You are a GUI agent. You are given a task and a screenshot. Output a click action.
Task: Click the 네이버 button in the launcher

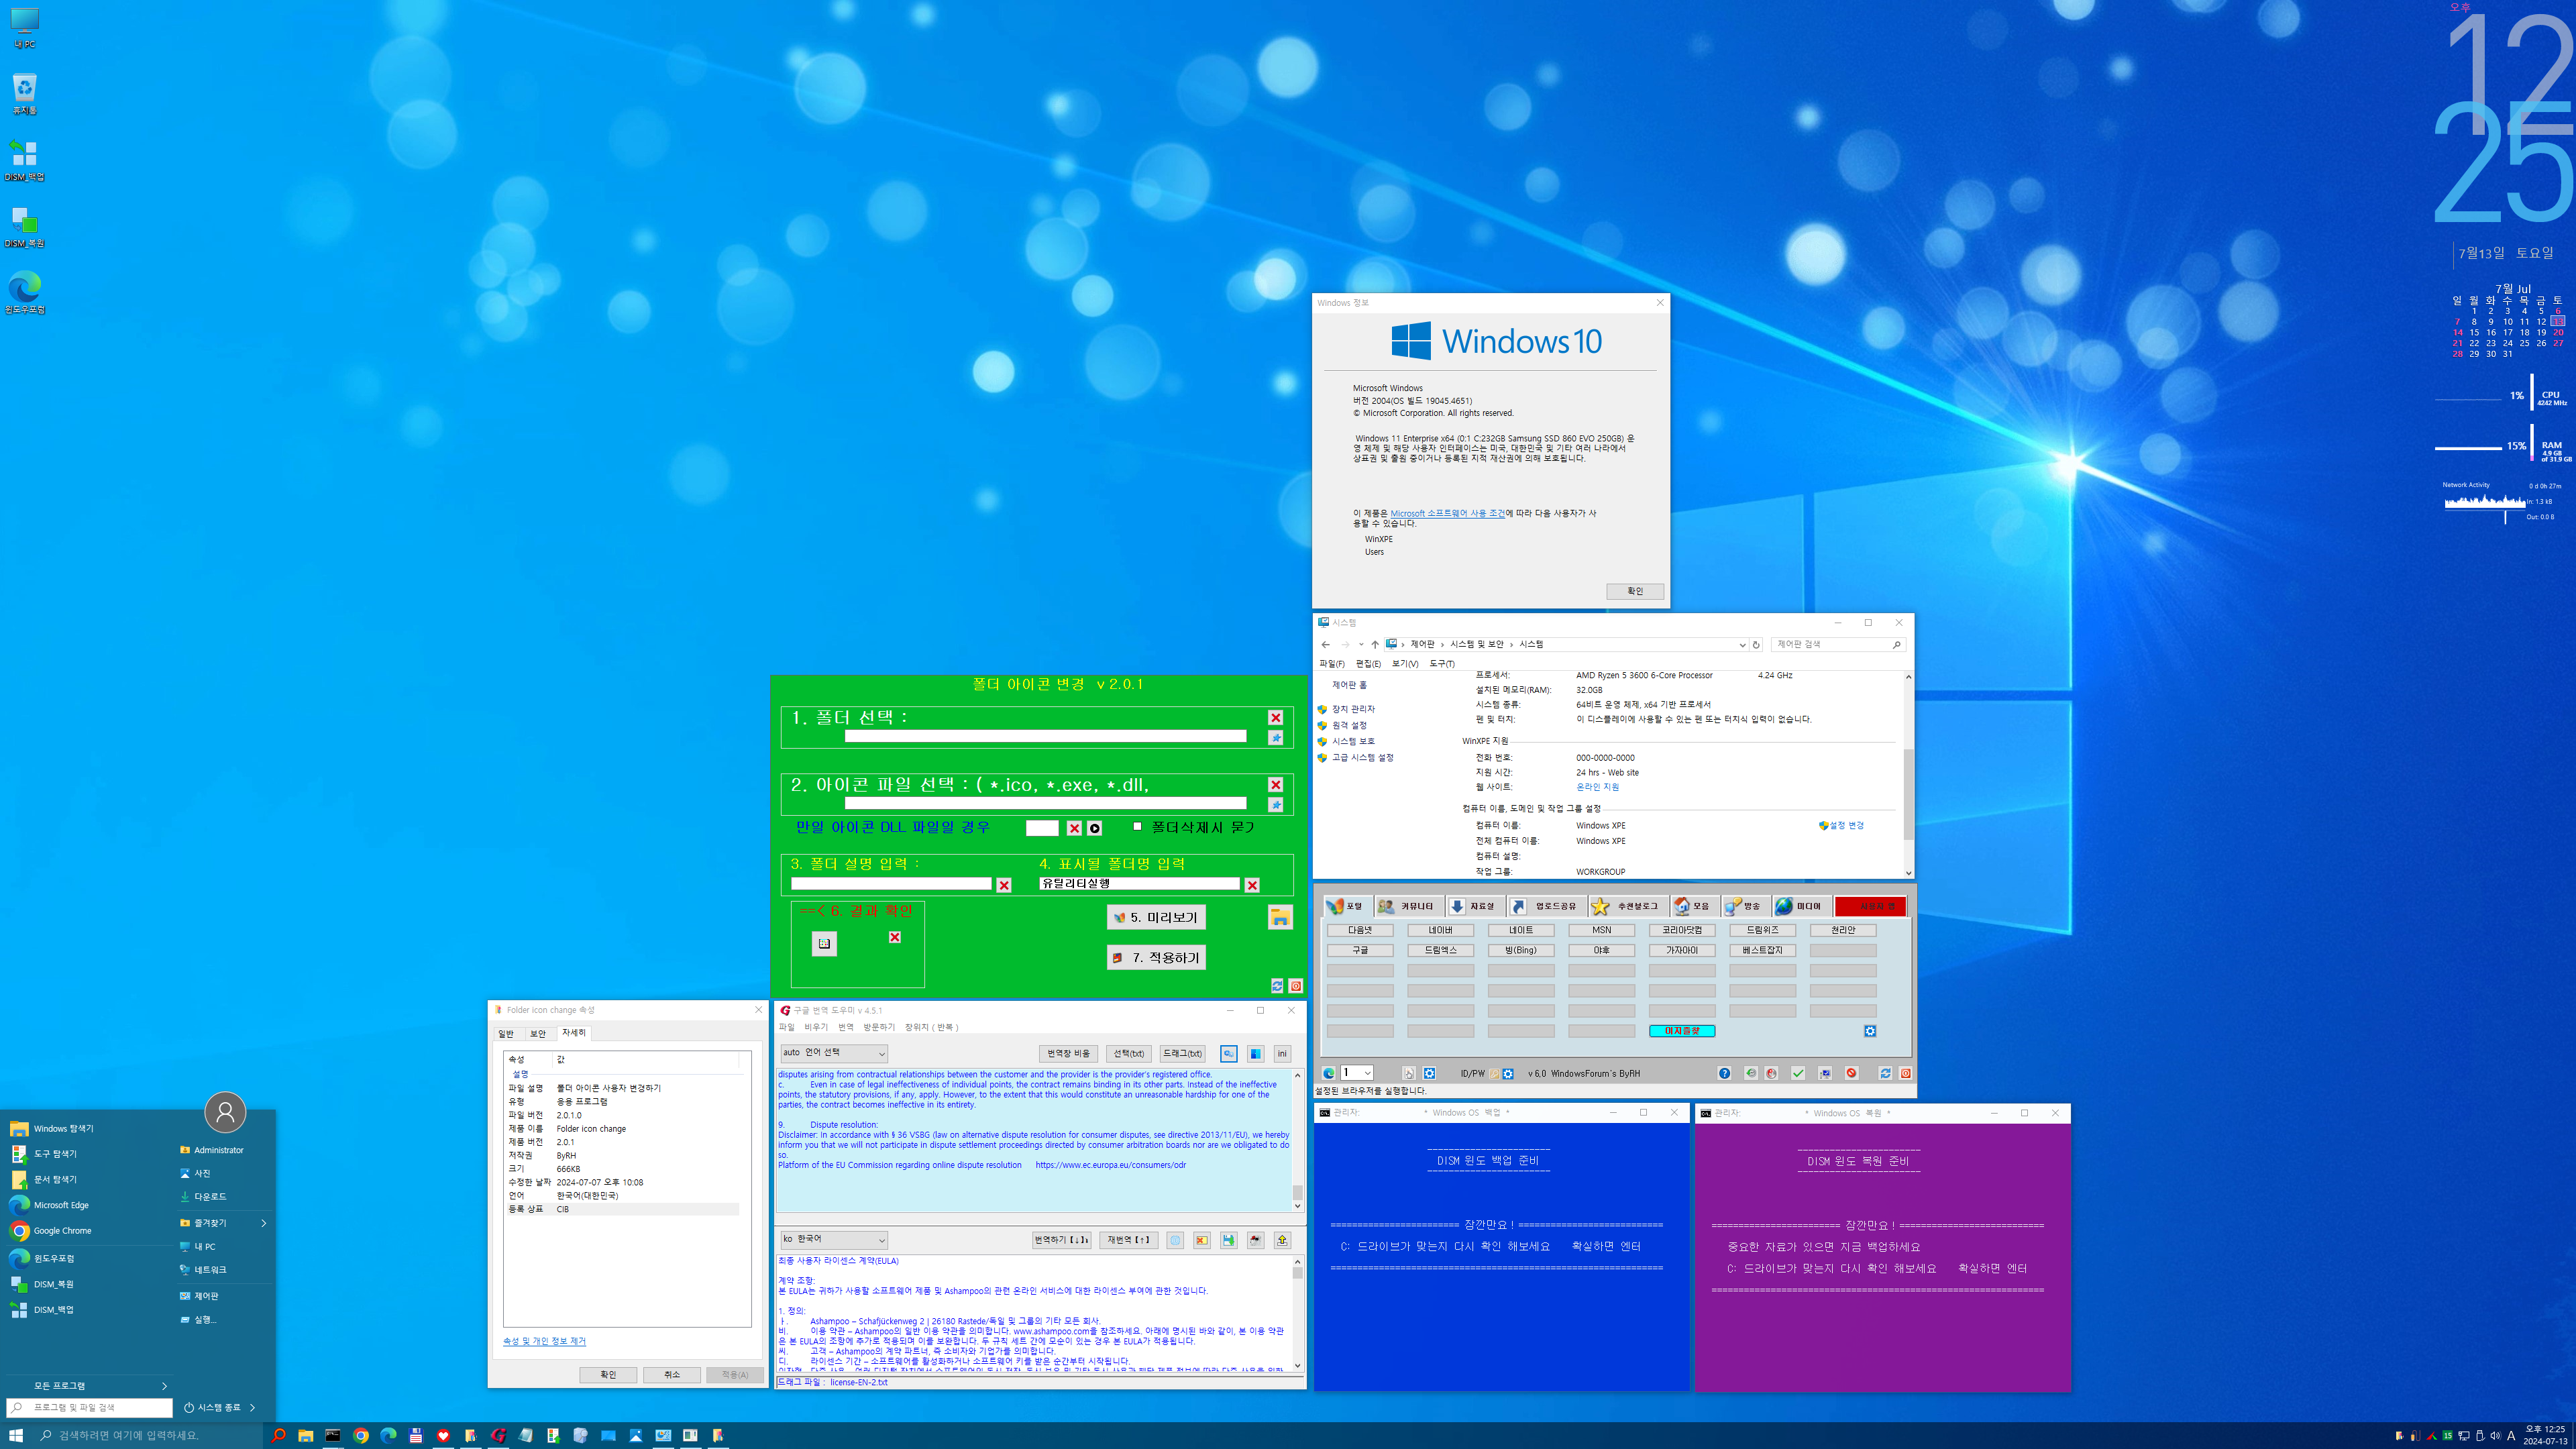1440,930
